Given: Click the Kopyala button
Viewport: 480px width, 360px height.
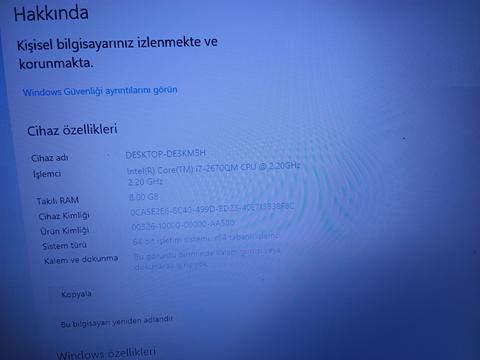Looking at the screenshot, I should pos(76,294).
